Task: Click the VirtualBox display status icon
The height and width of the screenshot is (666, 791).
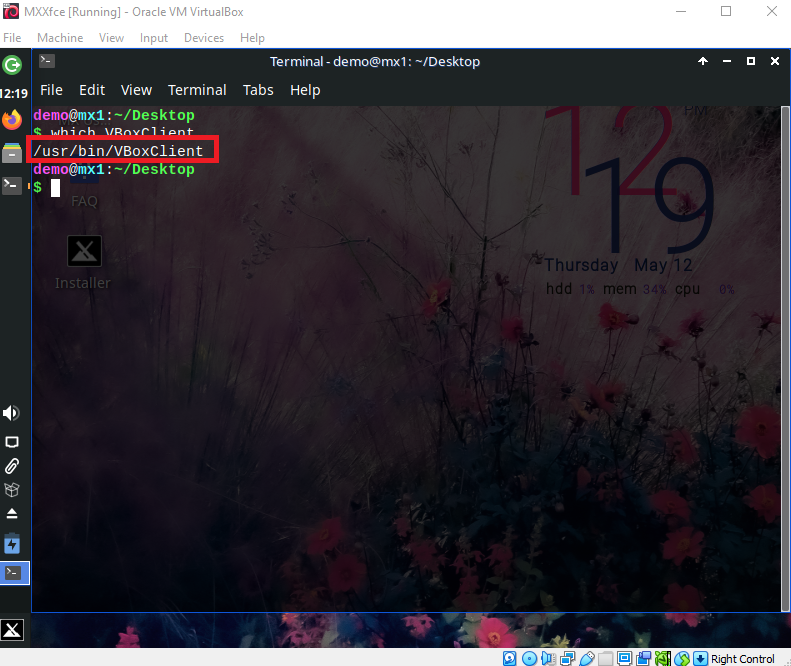Action: [625, 658]
